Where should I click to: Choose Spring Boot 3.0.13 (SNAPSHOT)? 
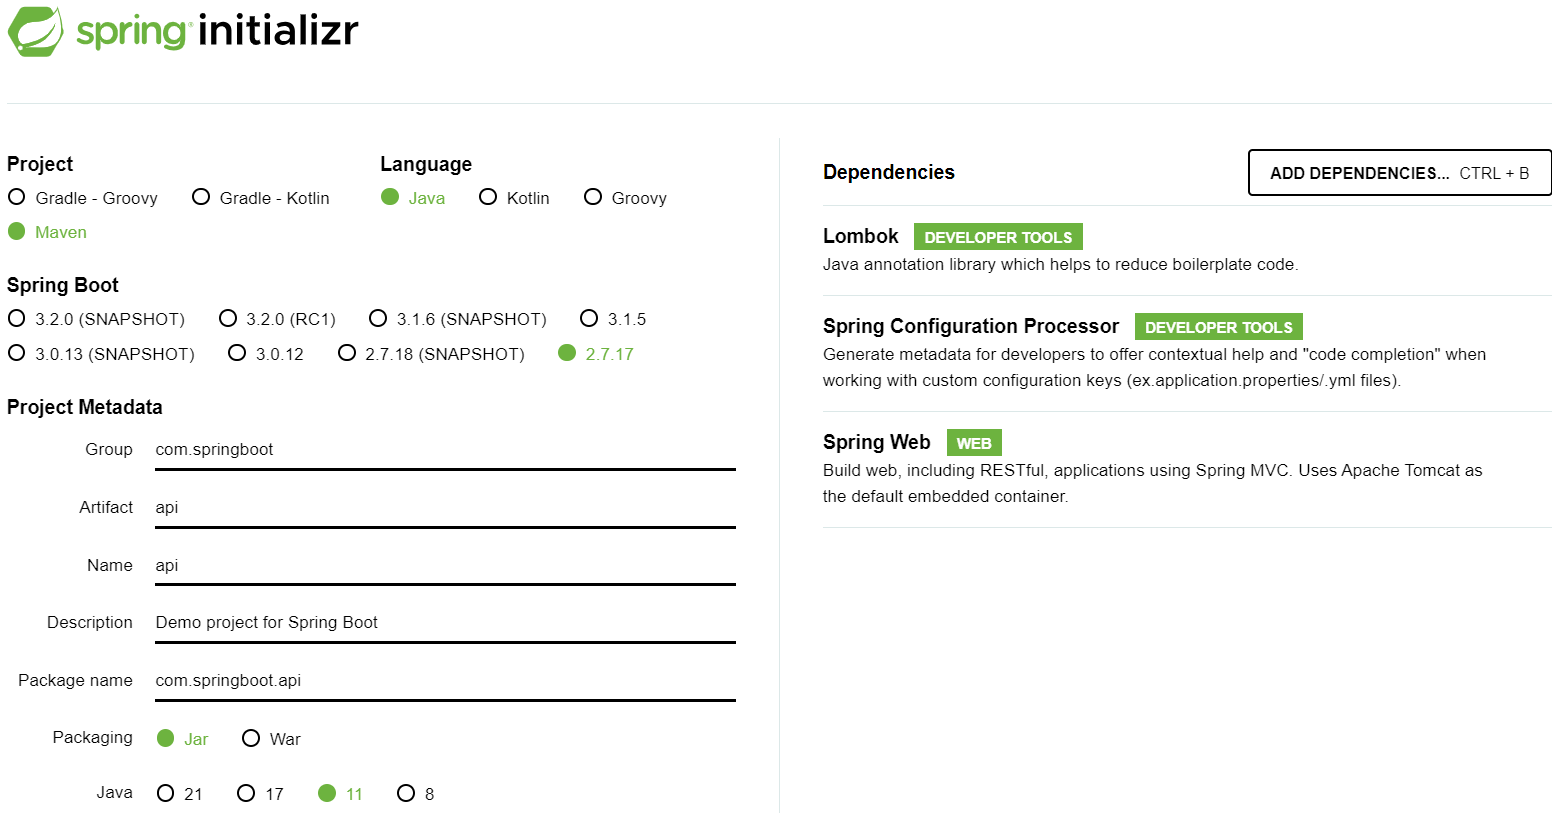pos(101,354)
